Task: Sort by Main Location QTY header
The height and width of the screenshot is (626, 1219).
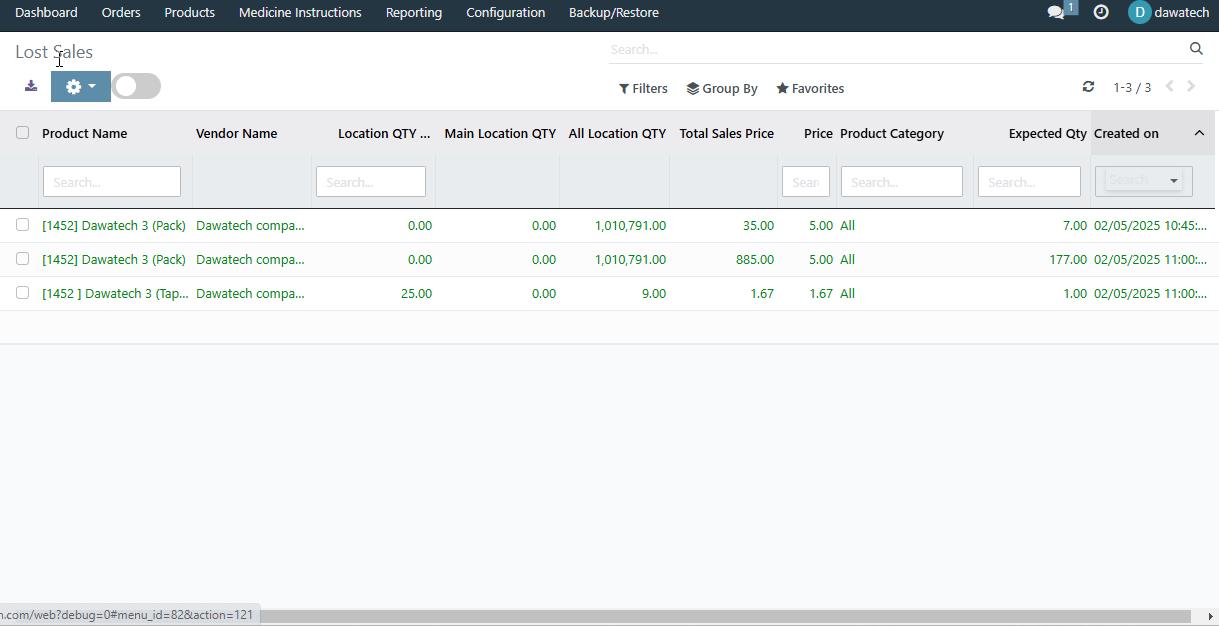Action: [x=500, y=133]
